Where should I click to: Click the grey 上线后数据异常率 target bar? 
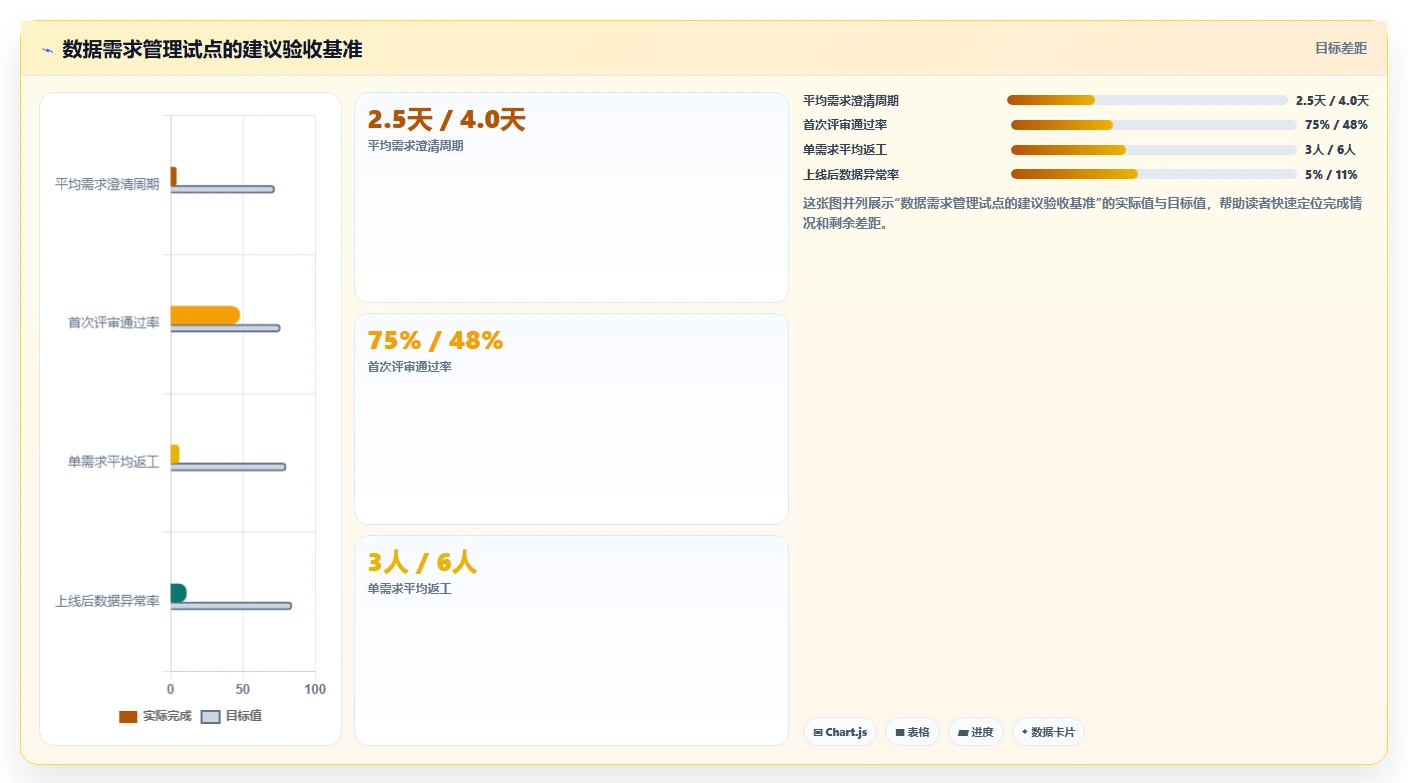click(231, 606)
